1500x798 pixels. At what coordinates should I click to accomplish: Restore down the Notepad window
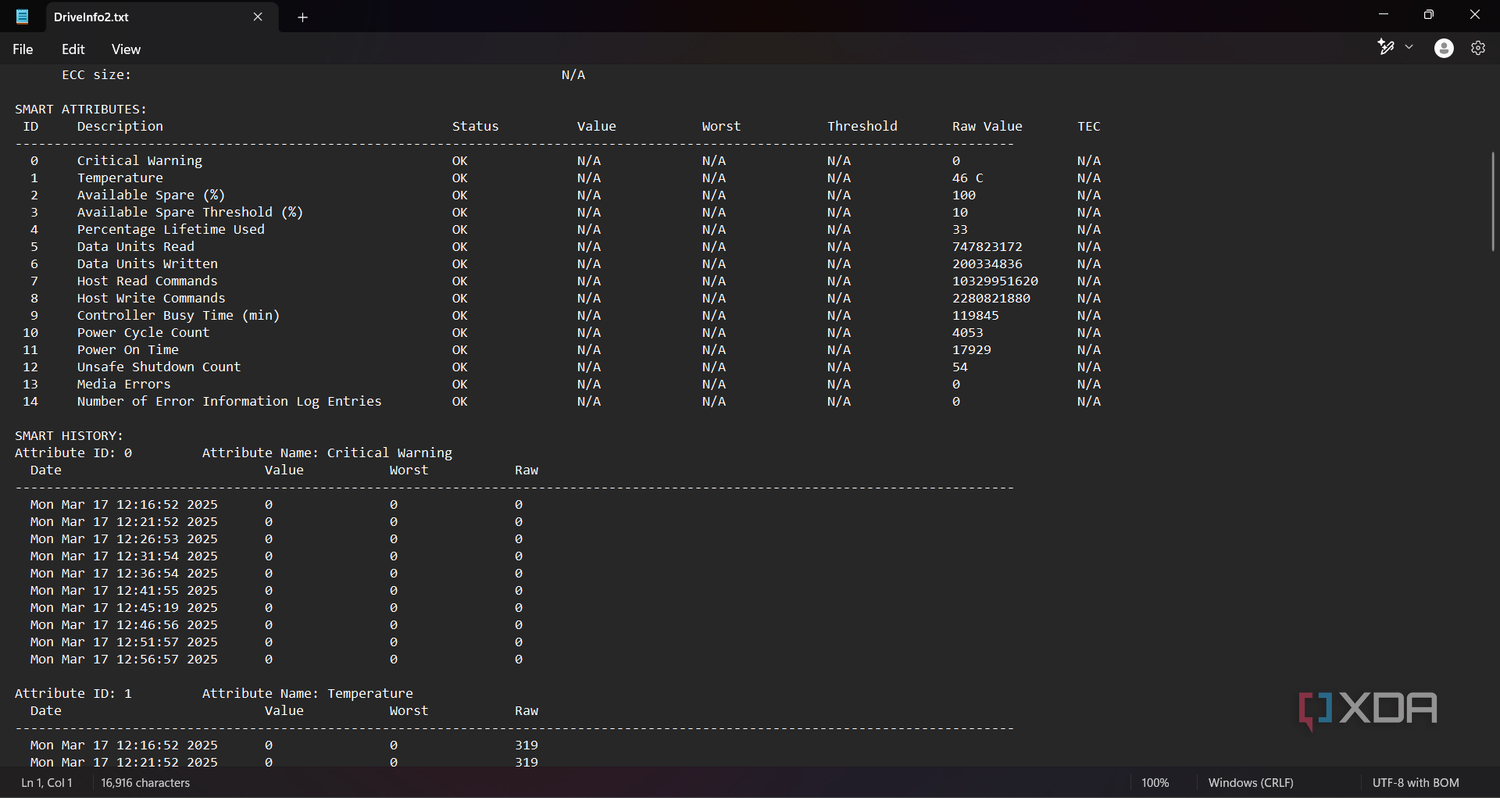point(1429,15)
